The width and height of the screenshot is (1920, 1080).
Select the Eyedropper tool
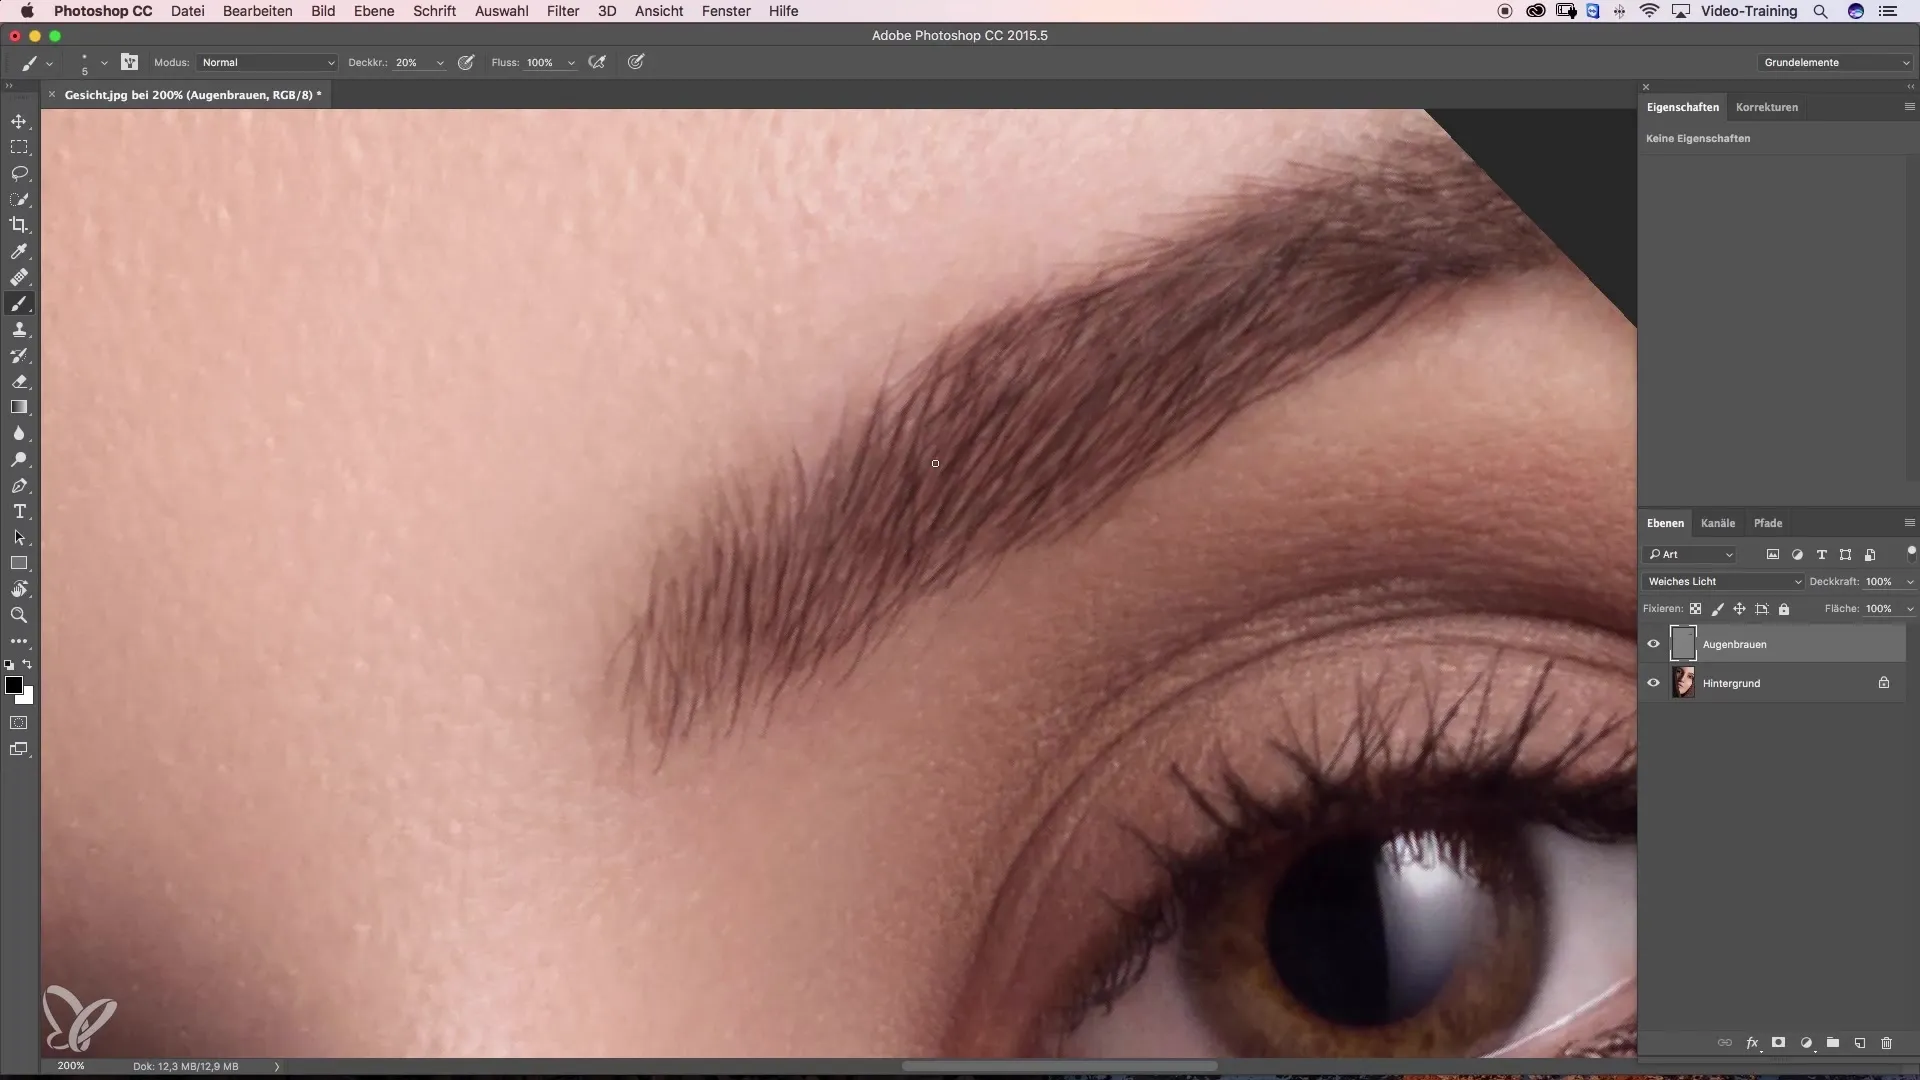click(x=19, y=251)
